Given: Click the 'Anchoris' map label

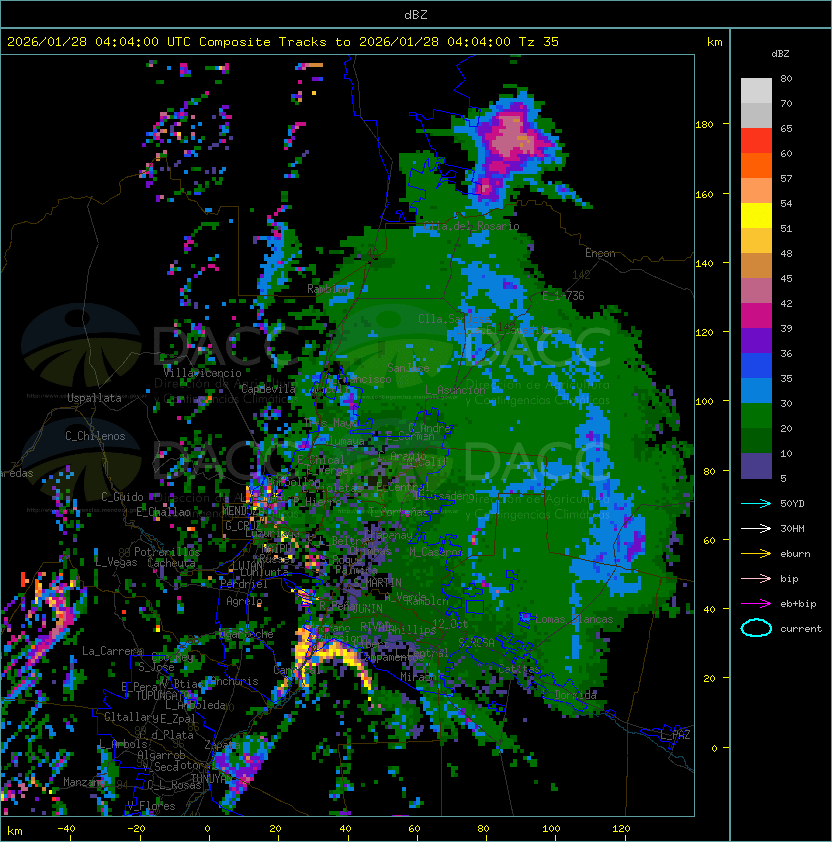Looking at the screenshot, I should pyautogui.click(x=234, y=681).
